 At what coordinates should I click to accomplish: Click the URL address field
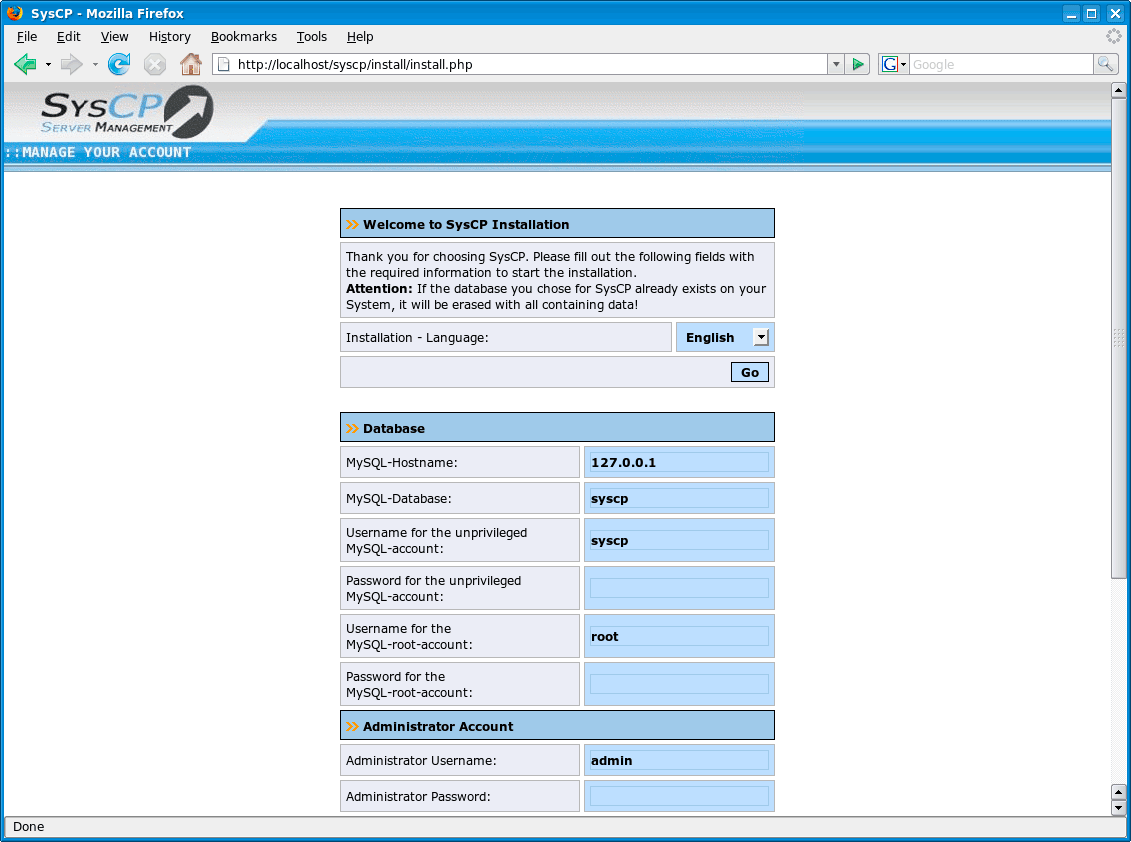(x=532, y=64)
